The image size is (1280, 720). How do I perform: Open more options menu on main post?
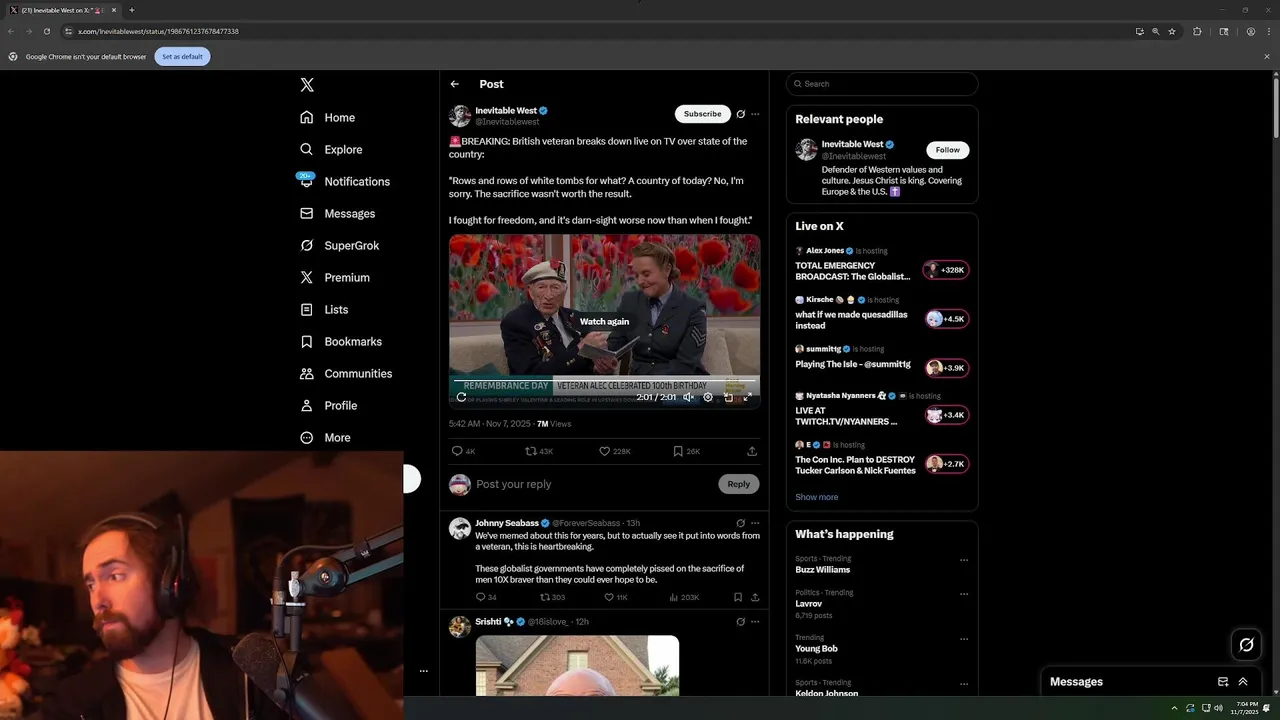point(755,114)
